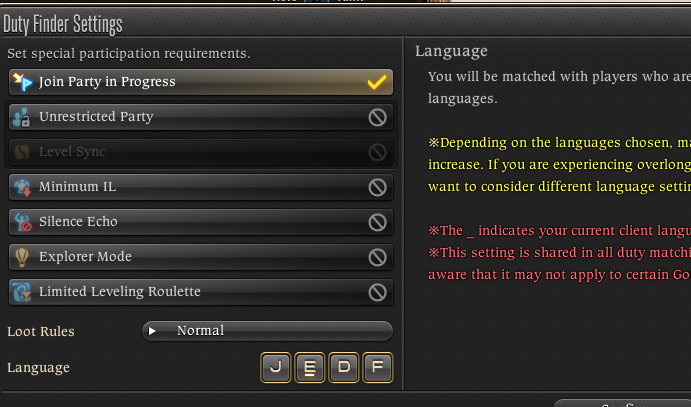Click the greyed Level Sync icon

[22, 152]
